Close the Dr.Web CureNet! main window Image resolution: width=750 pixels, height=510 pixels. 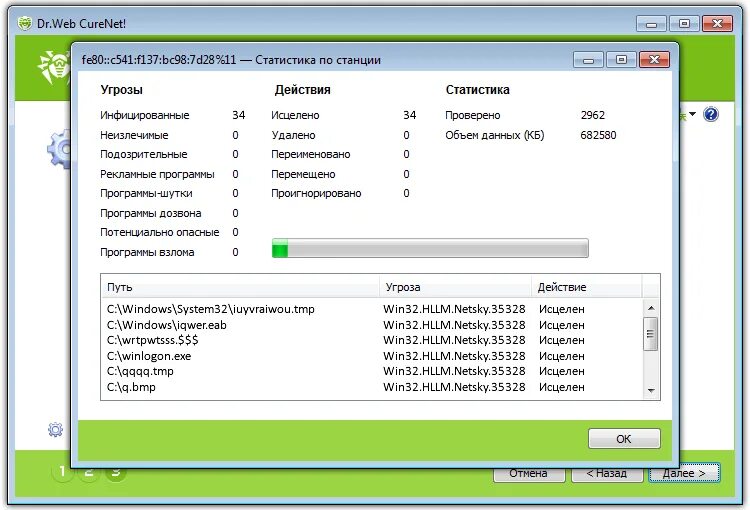717,23
